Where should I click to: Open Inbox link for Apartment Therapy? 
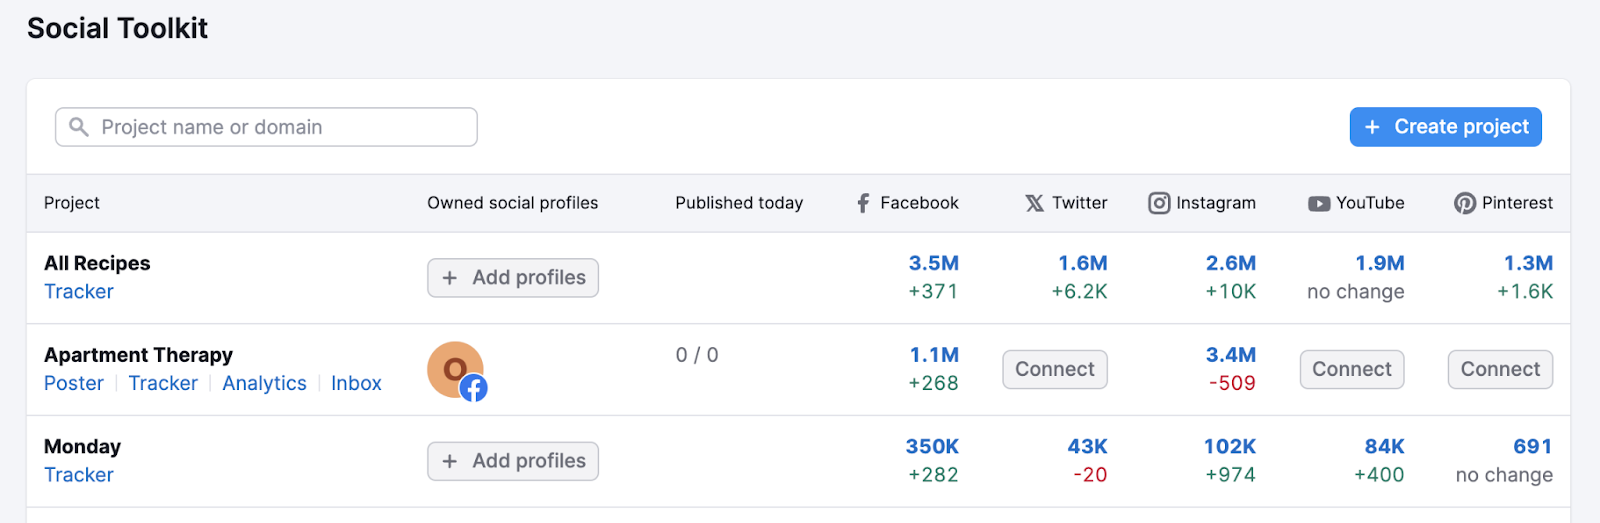(356, 384)
